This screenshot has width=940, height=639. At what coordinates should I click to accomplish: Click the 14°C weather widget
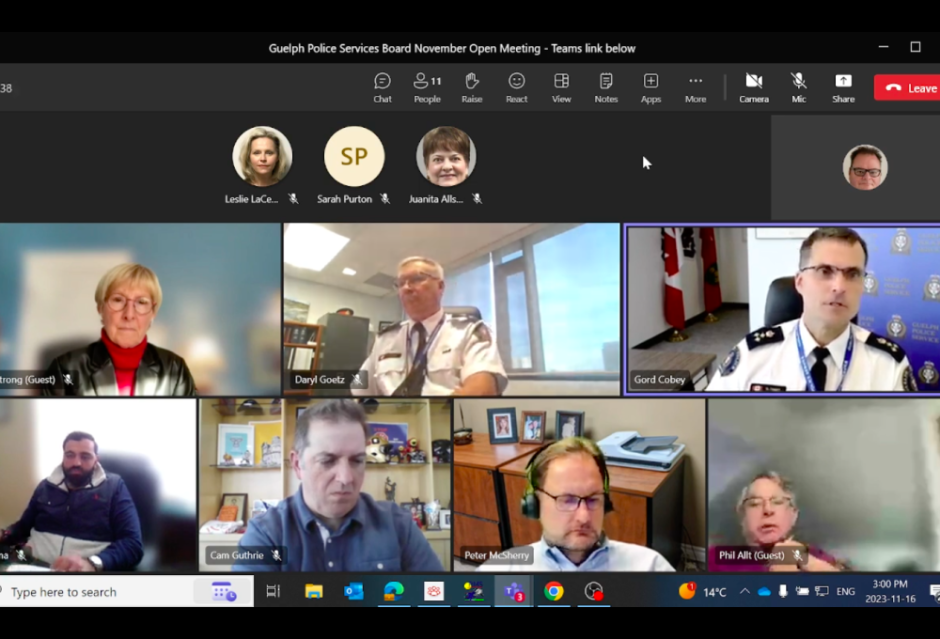703,592
